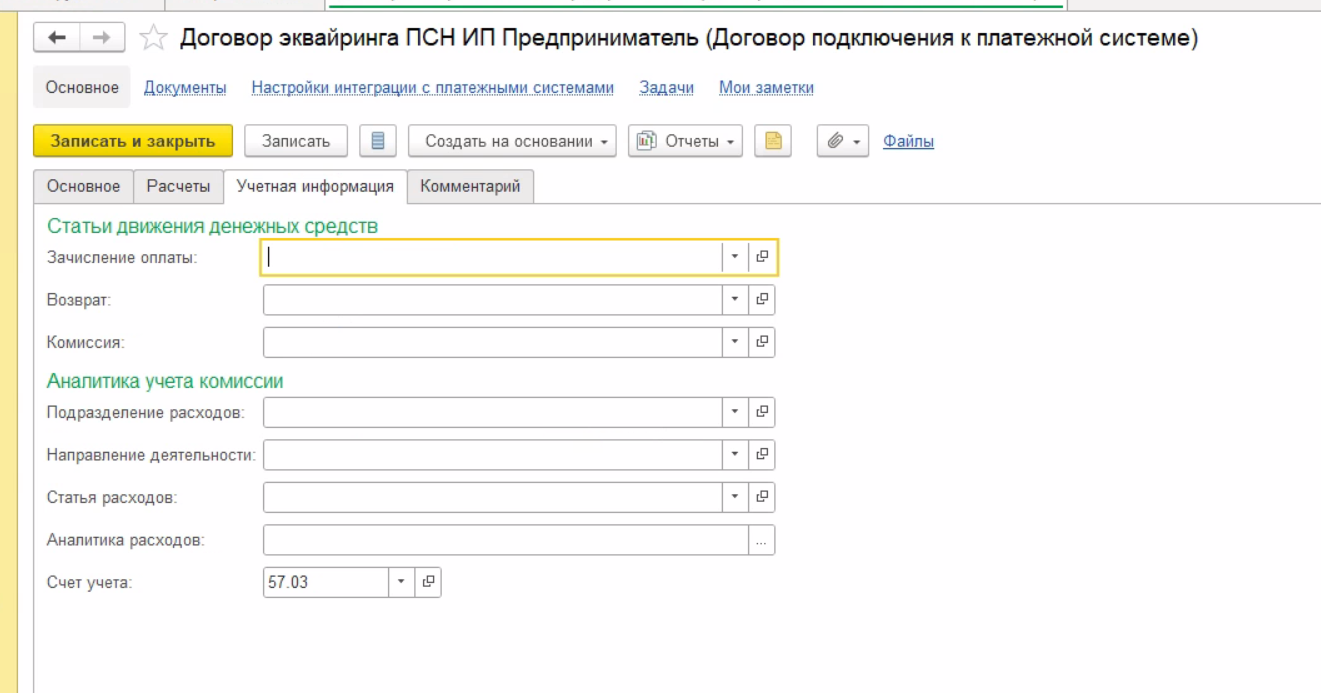1321x693 pixels.
Task: Open the Зачисление оплаты linked item icon
Action: 762,257
